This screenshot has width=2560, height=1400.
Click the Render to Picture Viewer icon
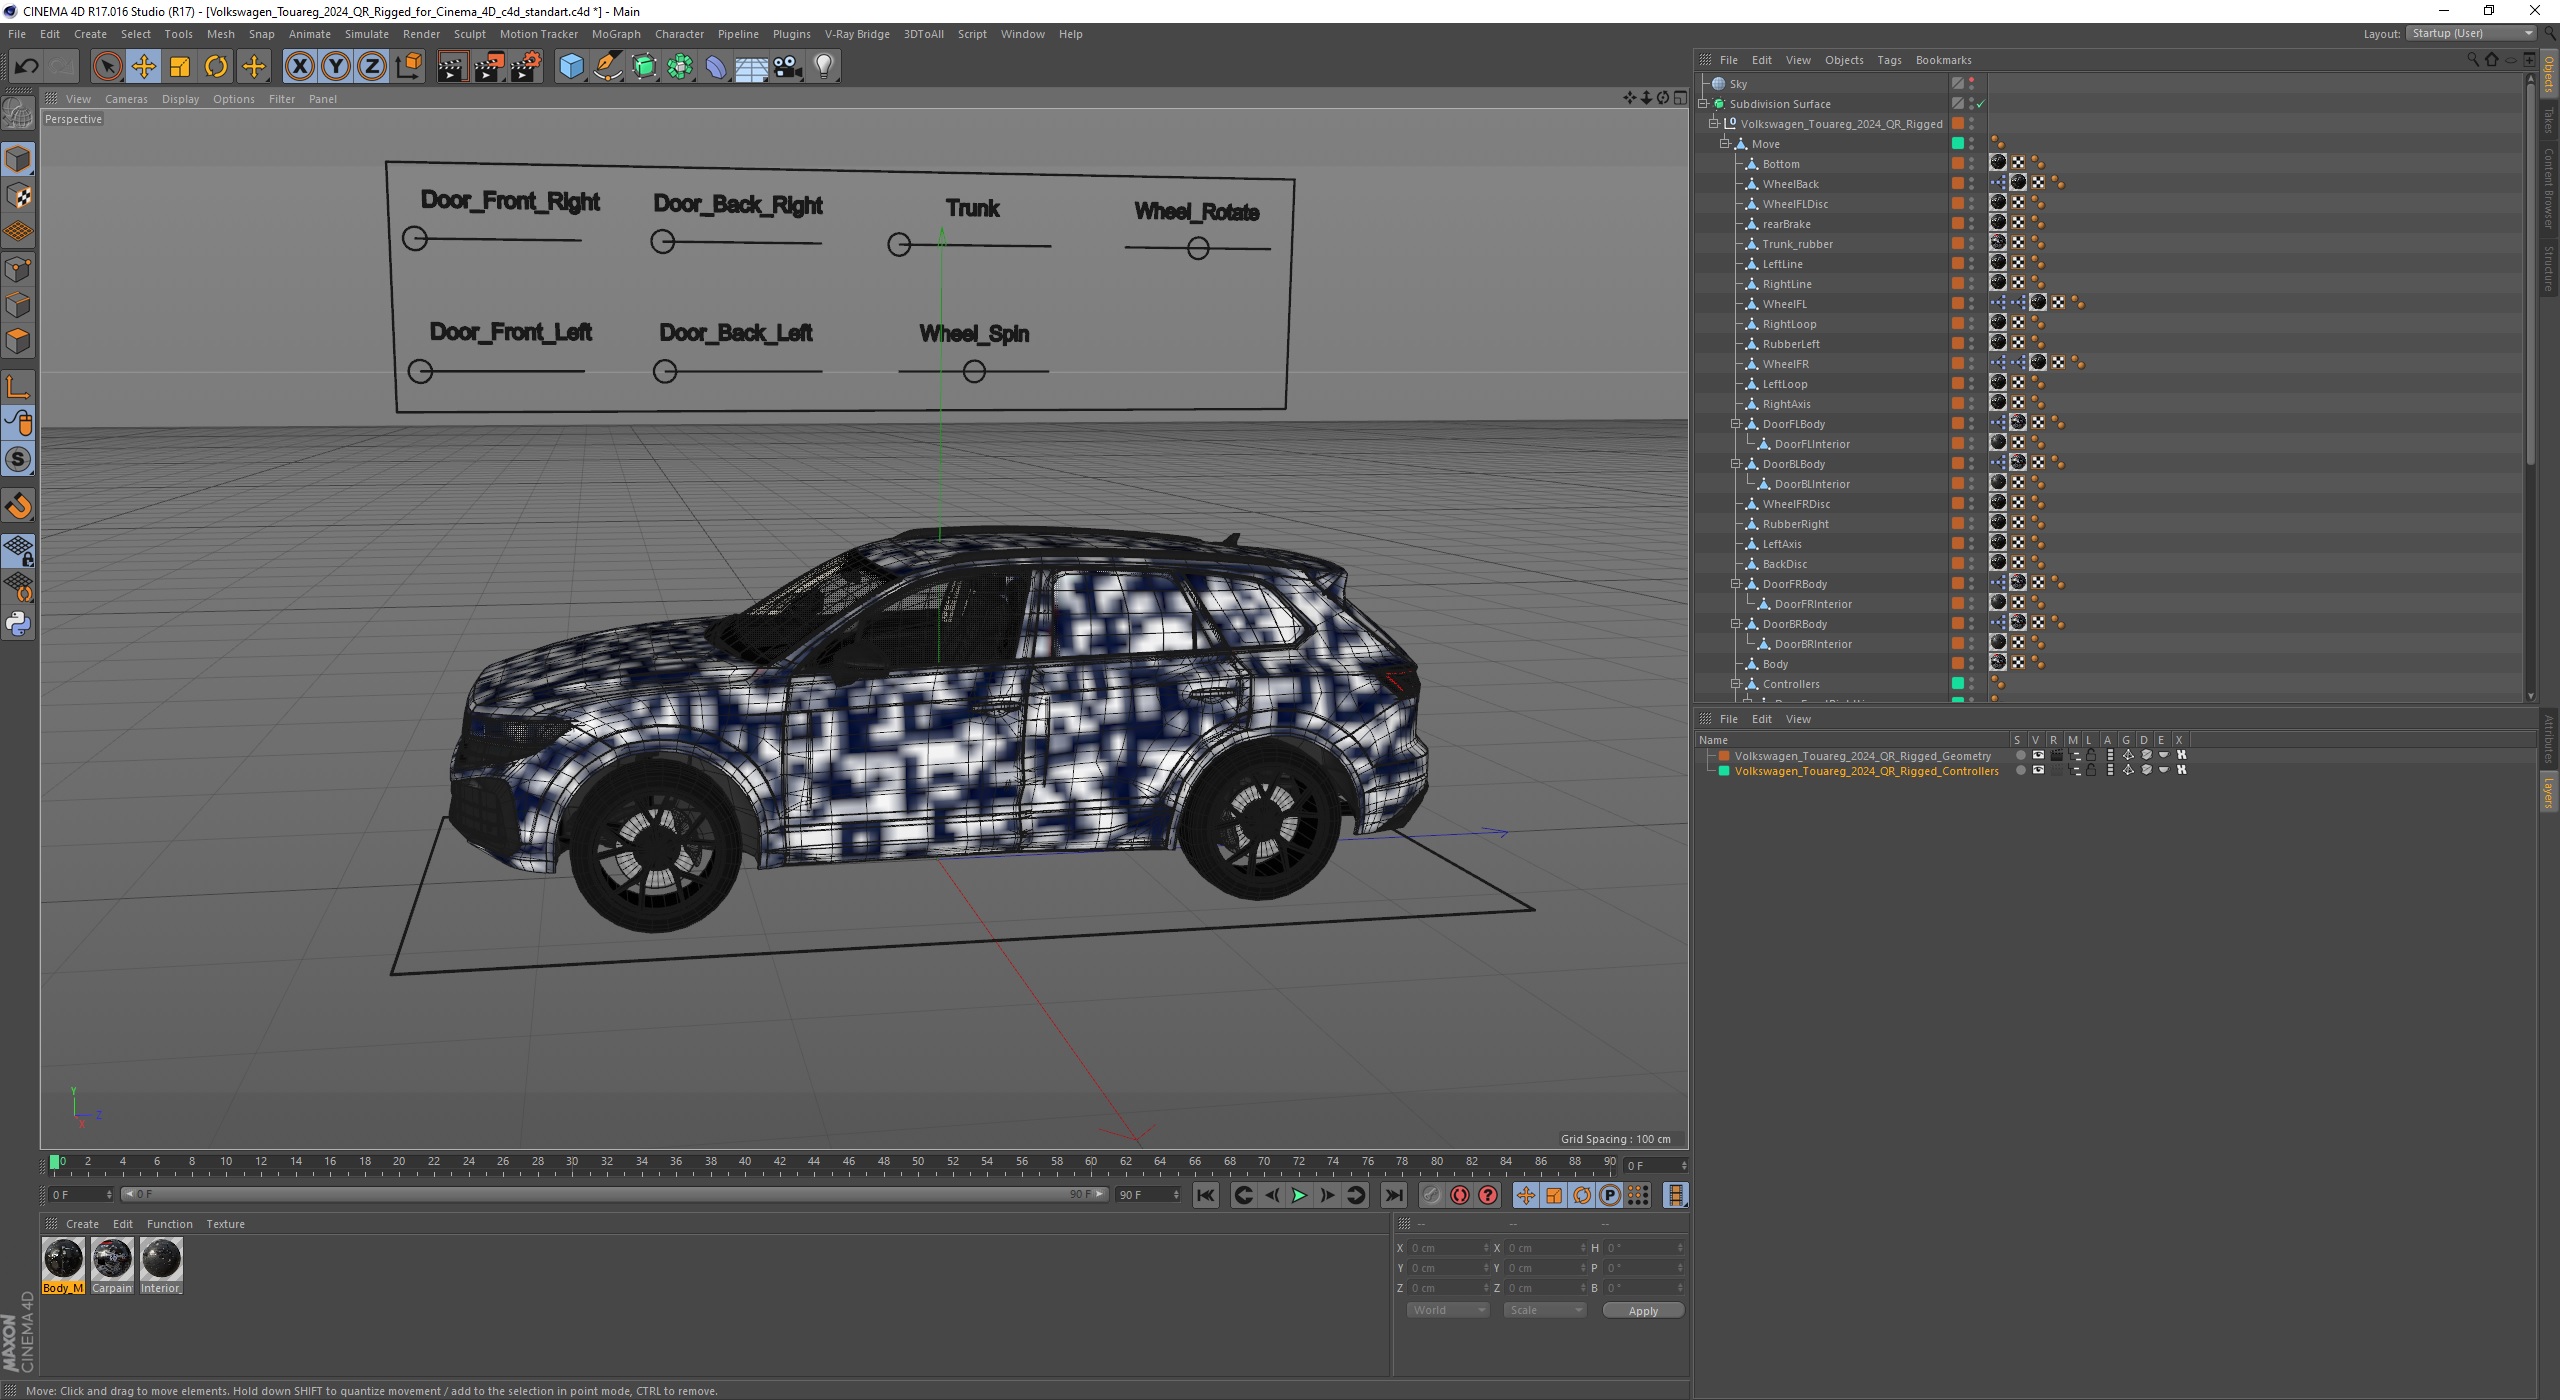point(489,67)
